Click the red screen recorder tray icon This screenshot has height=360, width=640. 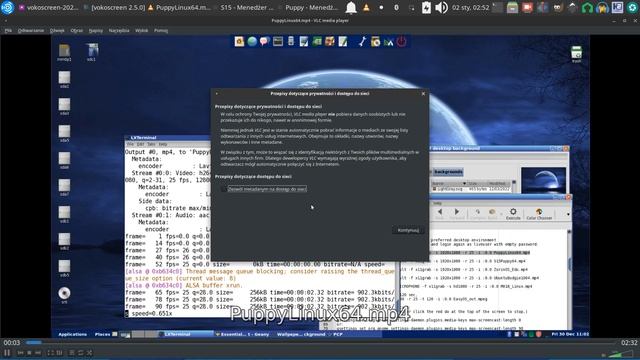pyautogui.click(x=527, y=7)
